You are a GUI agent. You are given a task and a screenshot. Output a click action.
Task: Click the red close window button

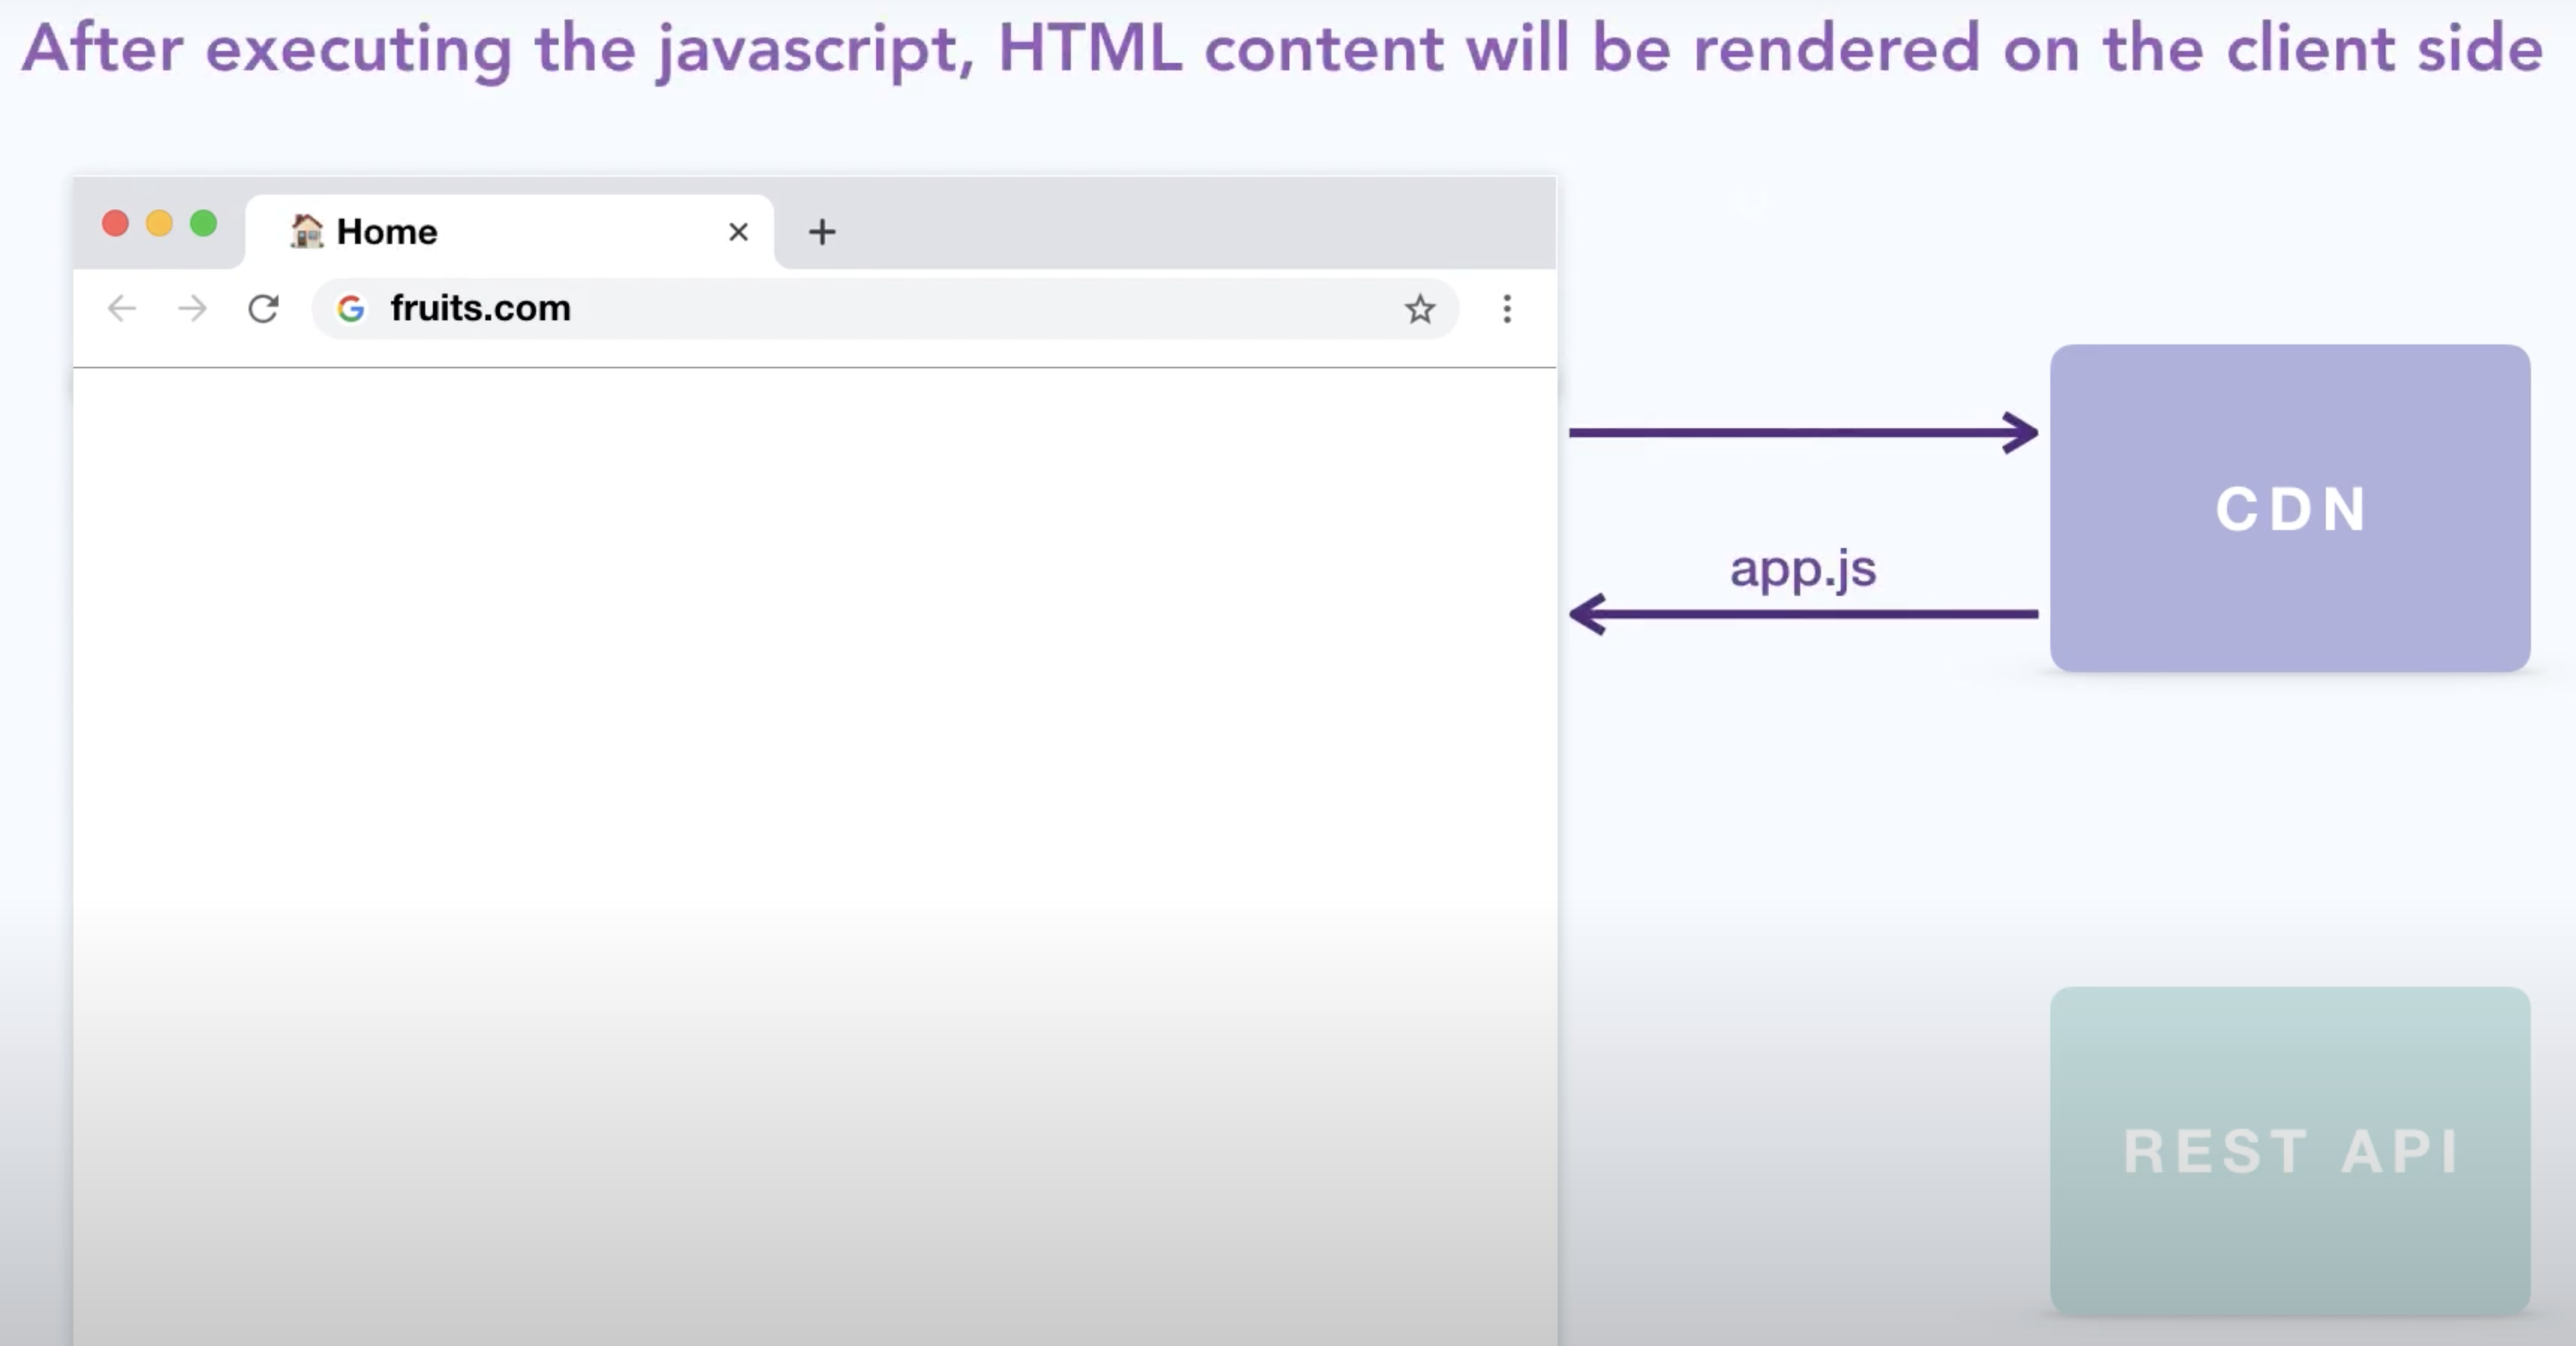pos(115,223)
